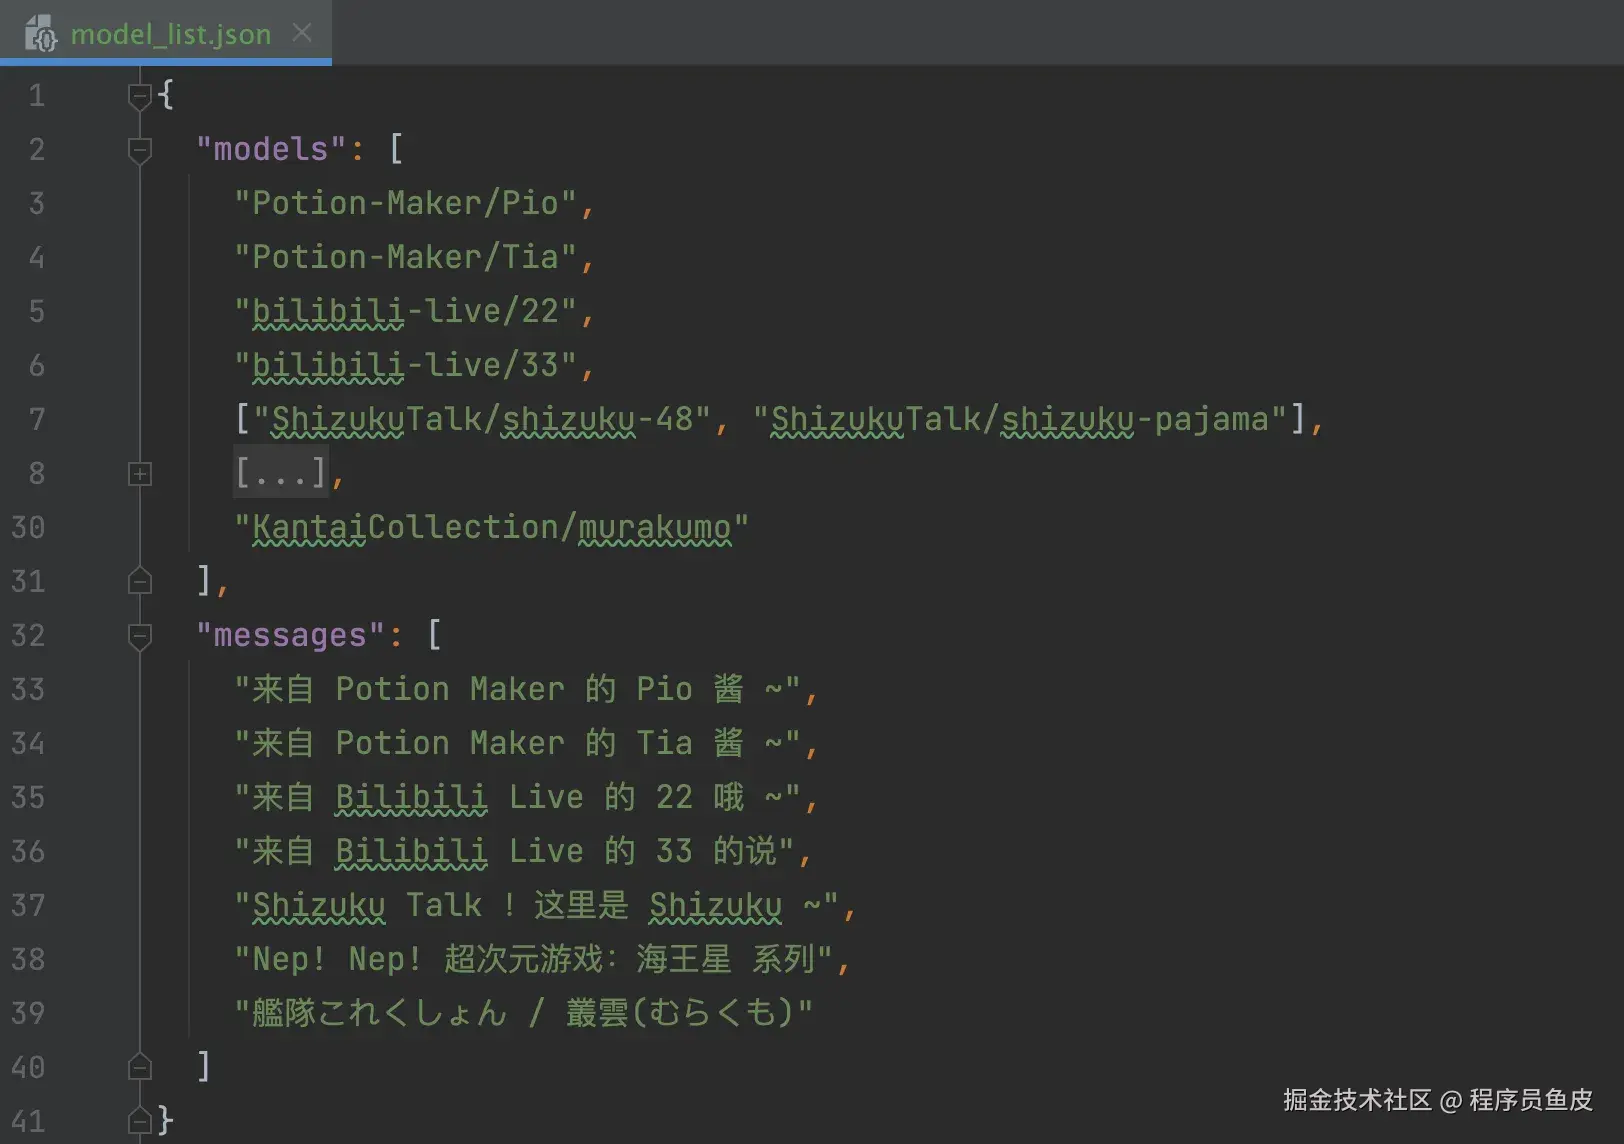Click fold end marker on line 41
Viewport: 1624px width, 1144px height.
click(140, 1122)
